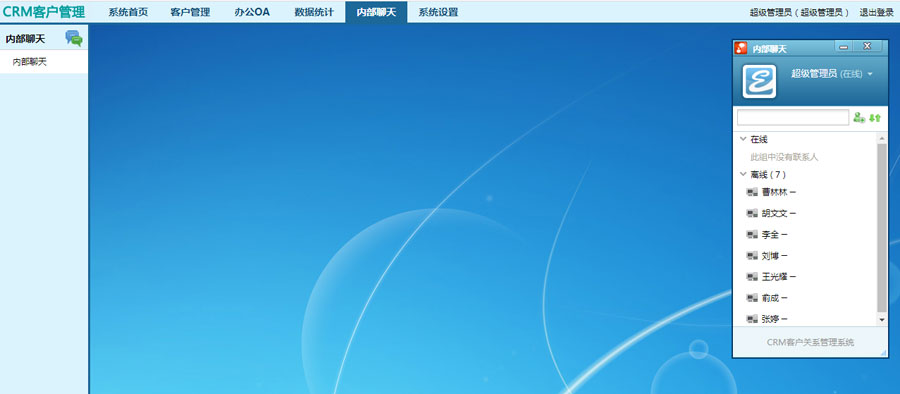
Task: Click the 超级管理员 account name in the header
Action: (800, 12)
